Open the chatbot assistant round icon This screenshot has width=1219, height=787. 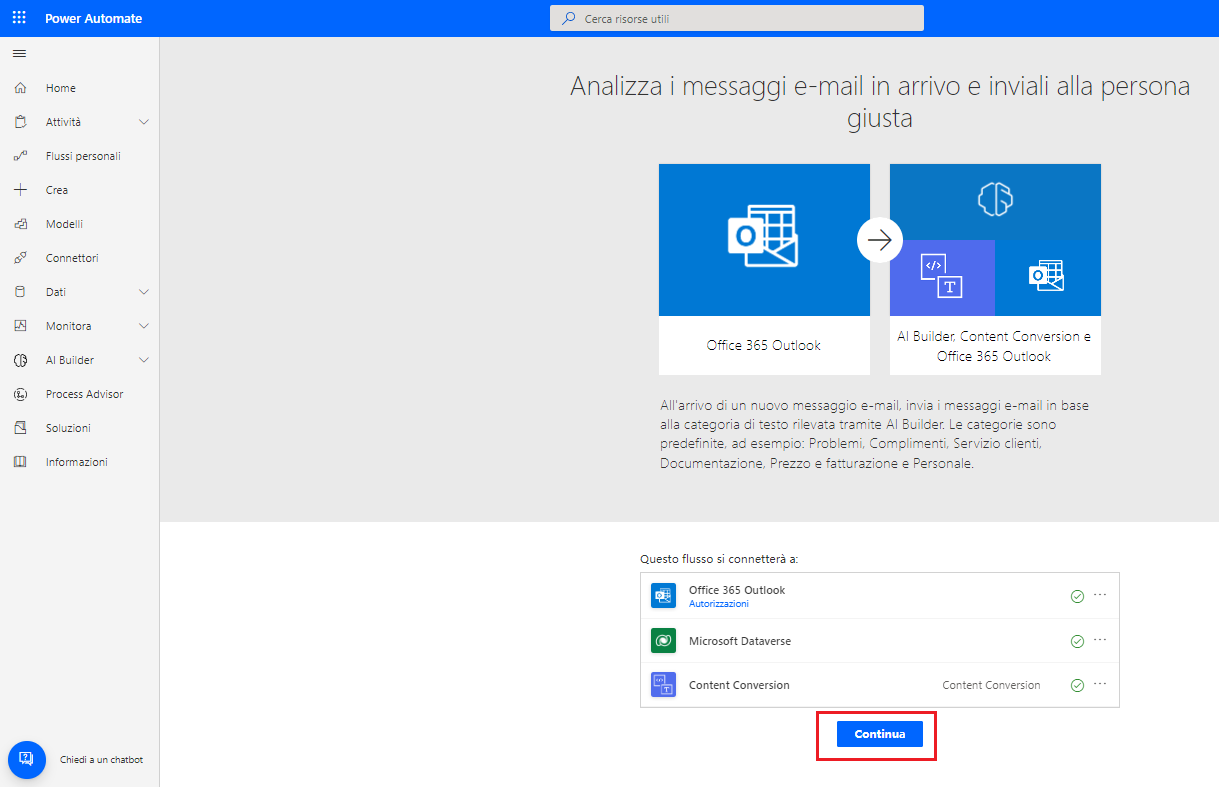tap(27, 760)
